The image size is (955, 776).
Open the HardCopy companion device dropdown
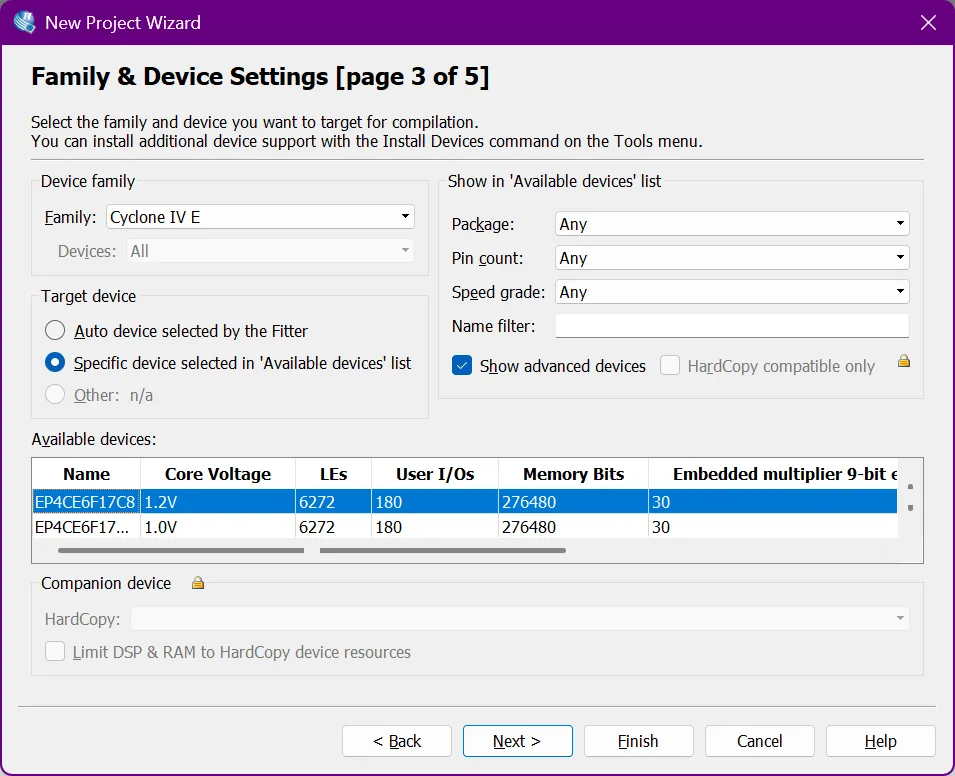pyautogui.click(x=520, y=618)
